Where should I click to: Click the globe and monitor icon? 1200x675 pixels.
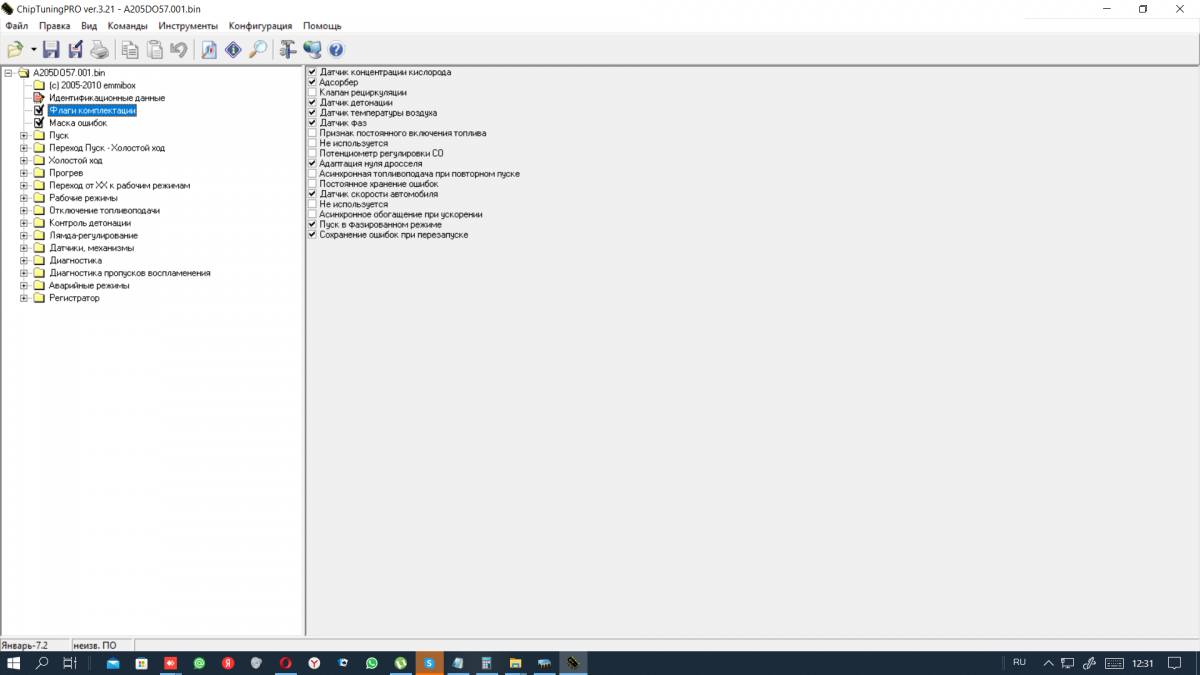tap(312, 49)
